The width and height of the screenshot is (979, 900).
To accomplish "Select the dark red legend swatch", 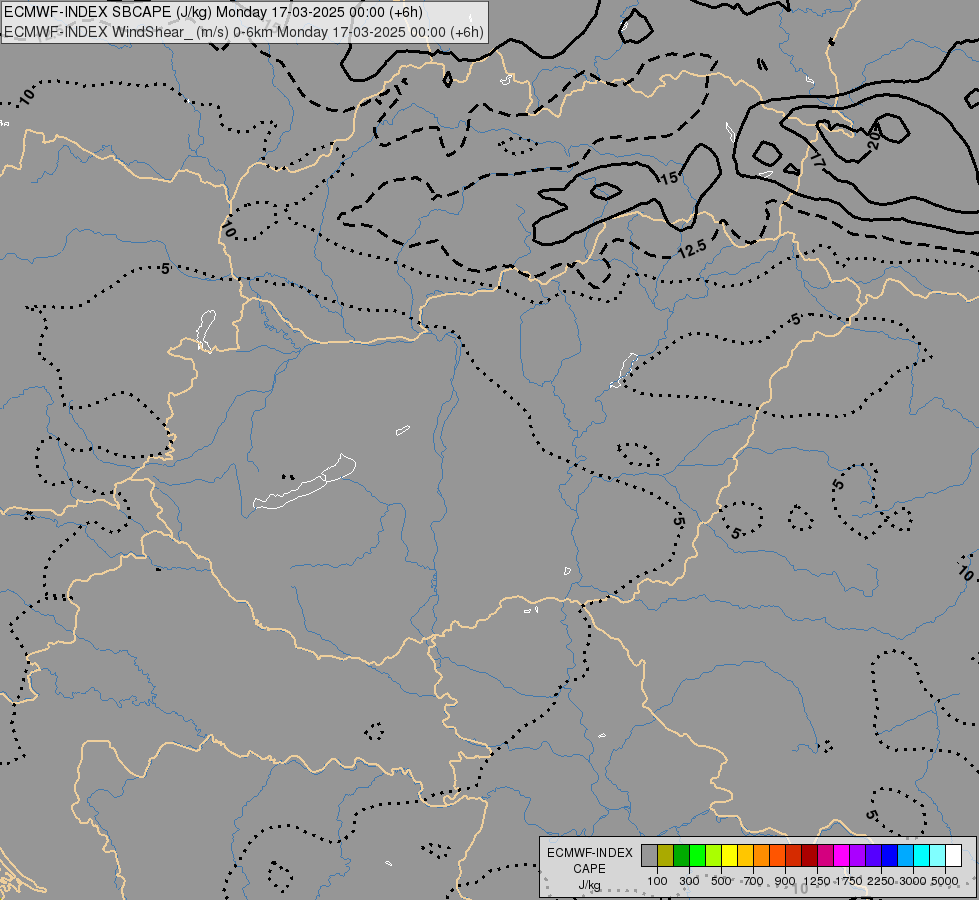I will pos(809,855).
